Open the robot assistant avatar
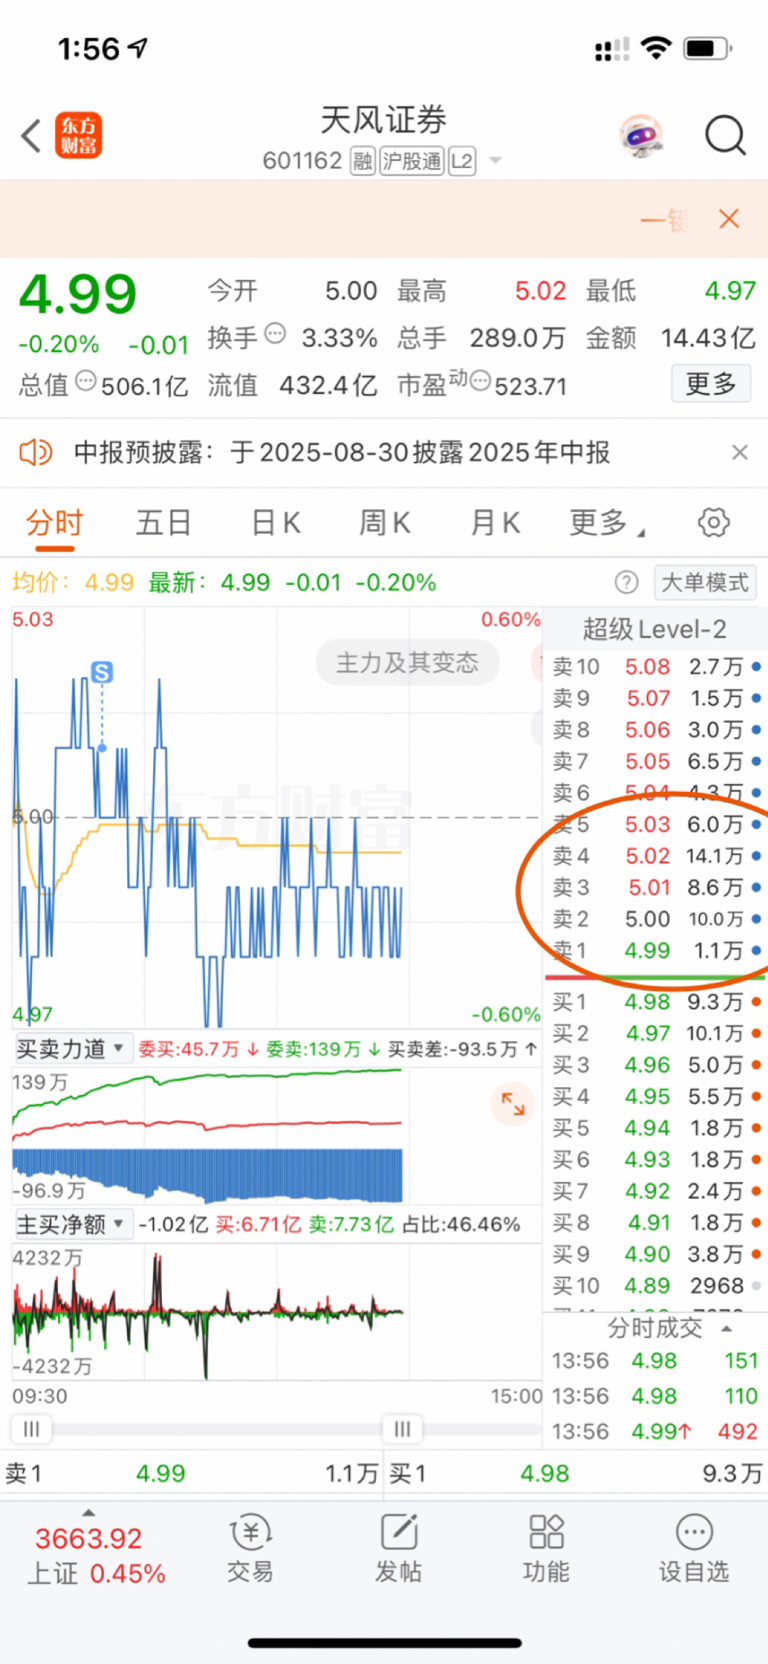Image resolution: width=768 pixels, height=1664 pixels. coord(641,135)
